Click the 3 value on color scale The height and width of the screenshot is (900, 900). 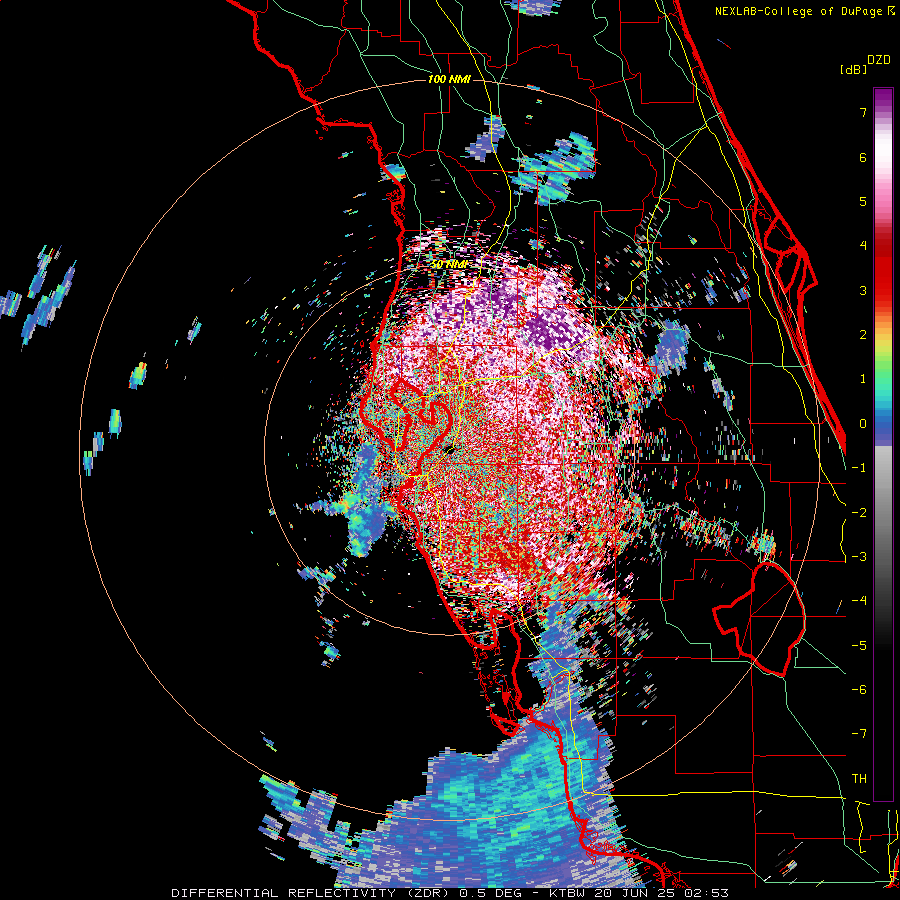pyautogui.click(x=863, y=290)
